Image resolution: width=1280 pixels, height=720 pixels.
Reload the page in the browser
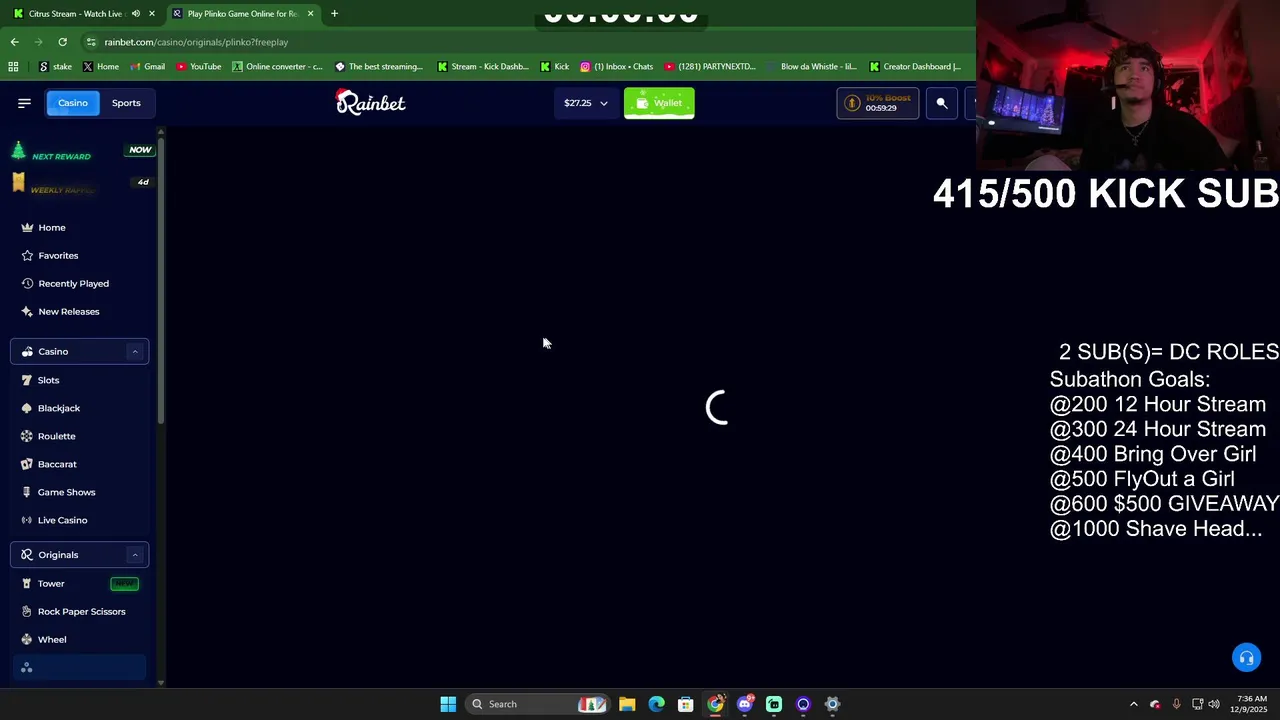pyautogui.click(x=62, y=42)
